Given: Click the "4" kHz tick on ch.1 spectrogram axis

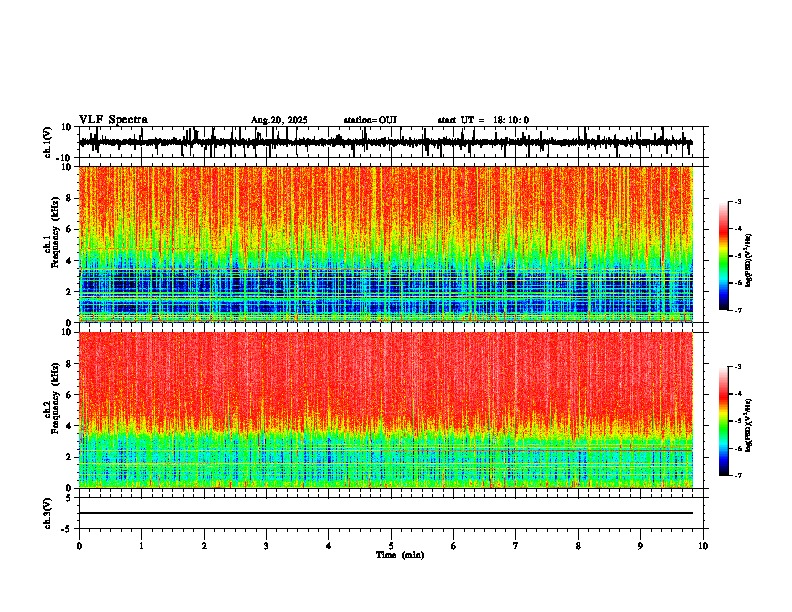Looking at the screenshot, I should (70, 261).
